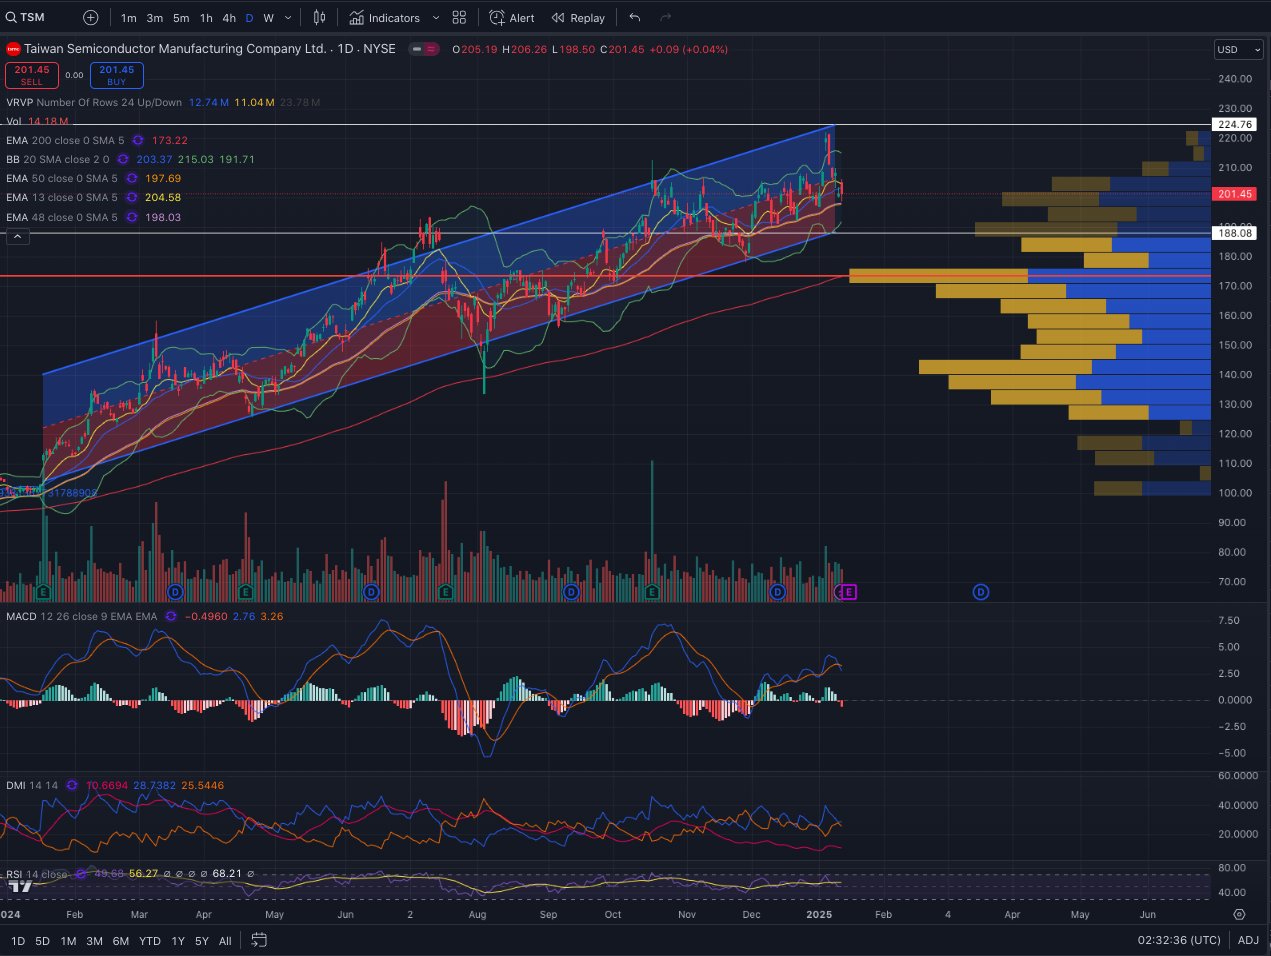Undo the last chart action
1271x956 pixels.
click(635, 17)
